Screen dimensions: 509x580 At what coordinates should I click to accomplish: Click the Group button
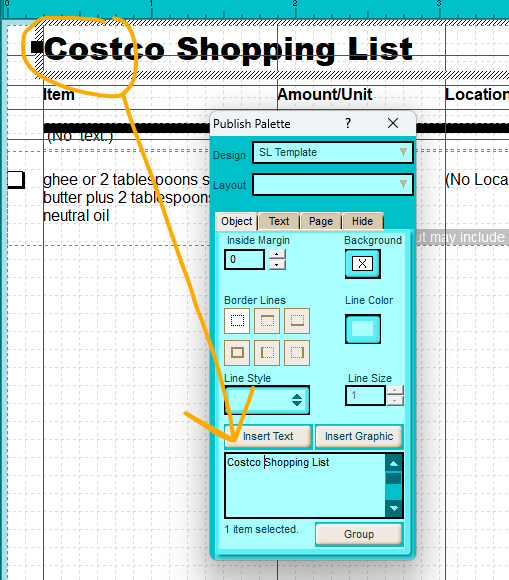click(359, 534)
